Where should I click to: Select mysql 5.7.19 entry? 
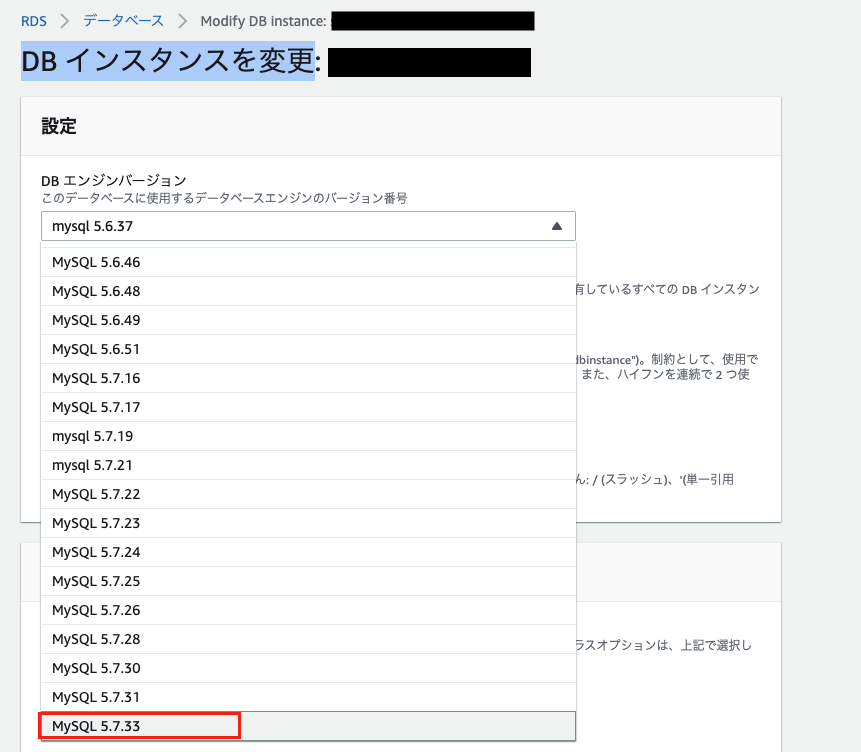coord(308,436)
